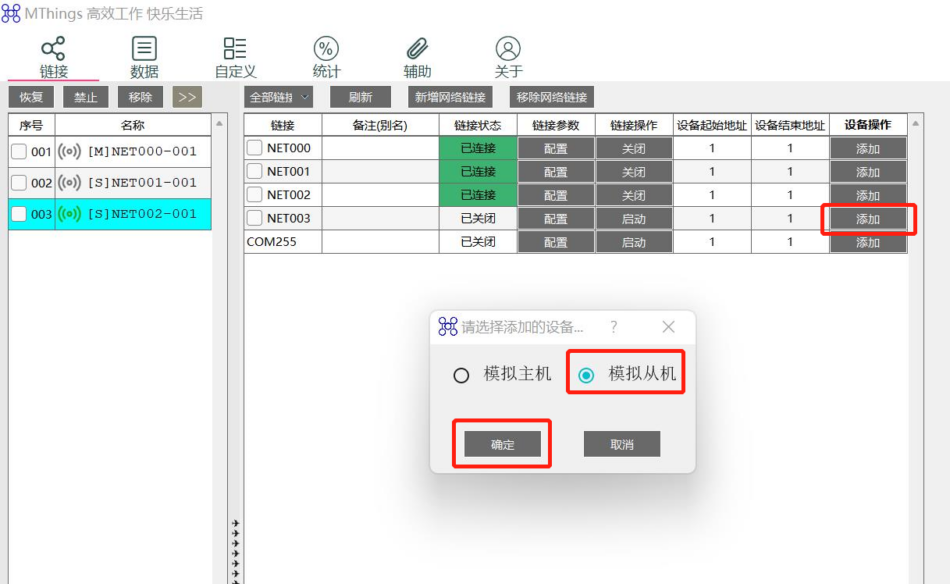Viewport: 950px width, 584px height.
Task: Click the 已关闭 status of NET003
Action: (x=478, y=218)
